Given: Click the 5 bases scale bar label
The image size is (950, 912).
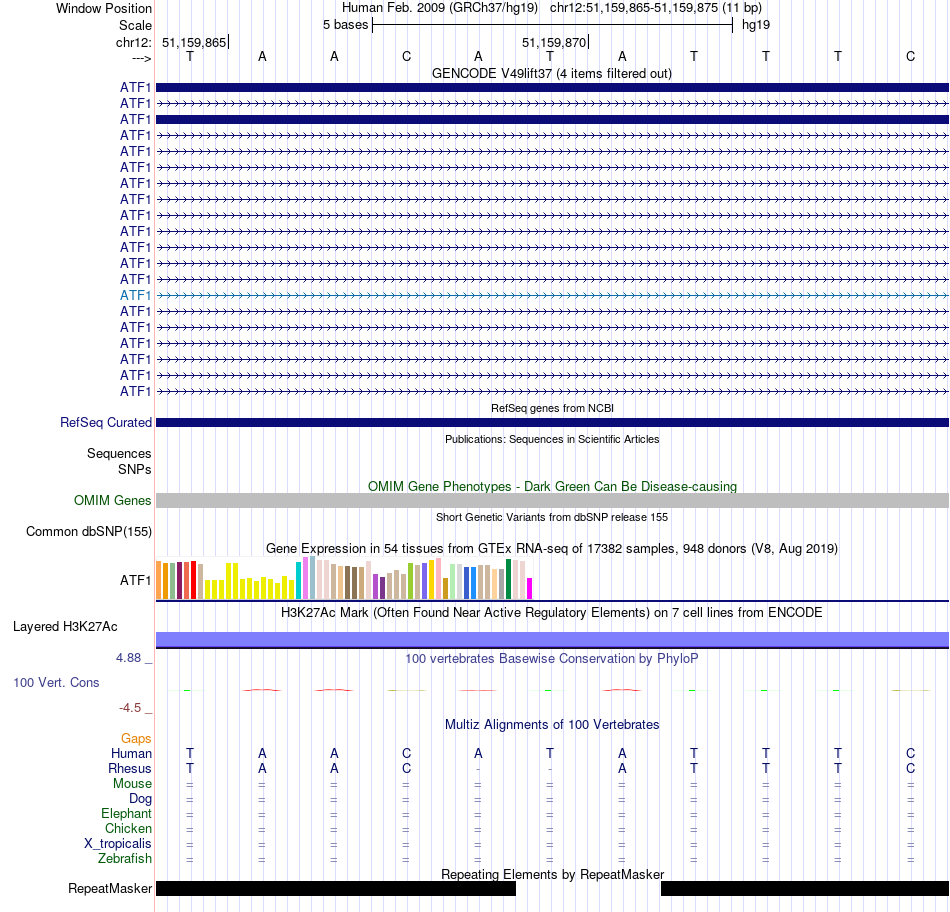Looking at the screenshot, I should point(345,25).
